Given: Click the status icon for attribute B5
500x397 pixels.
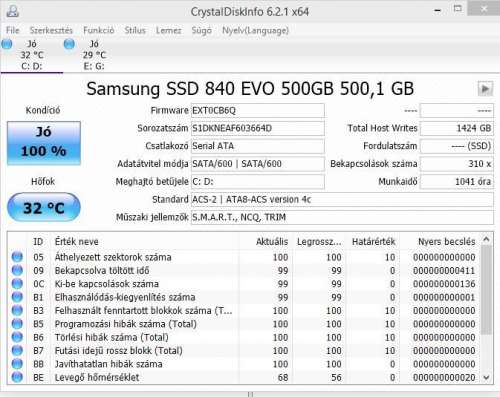Looking at the screenshot, I should pos(17,324).
